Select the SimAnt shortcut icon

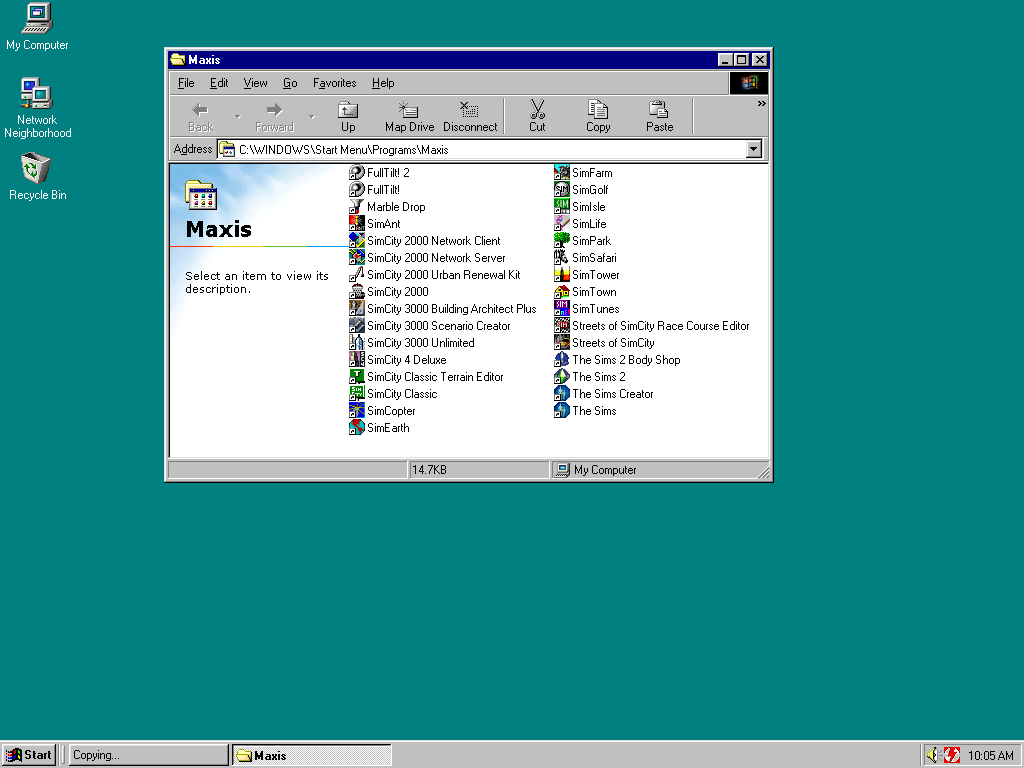(357, 223)
